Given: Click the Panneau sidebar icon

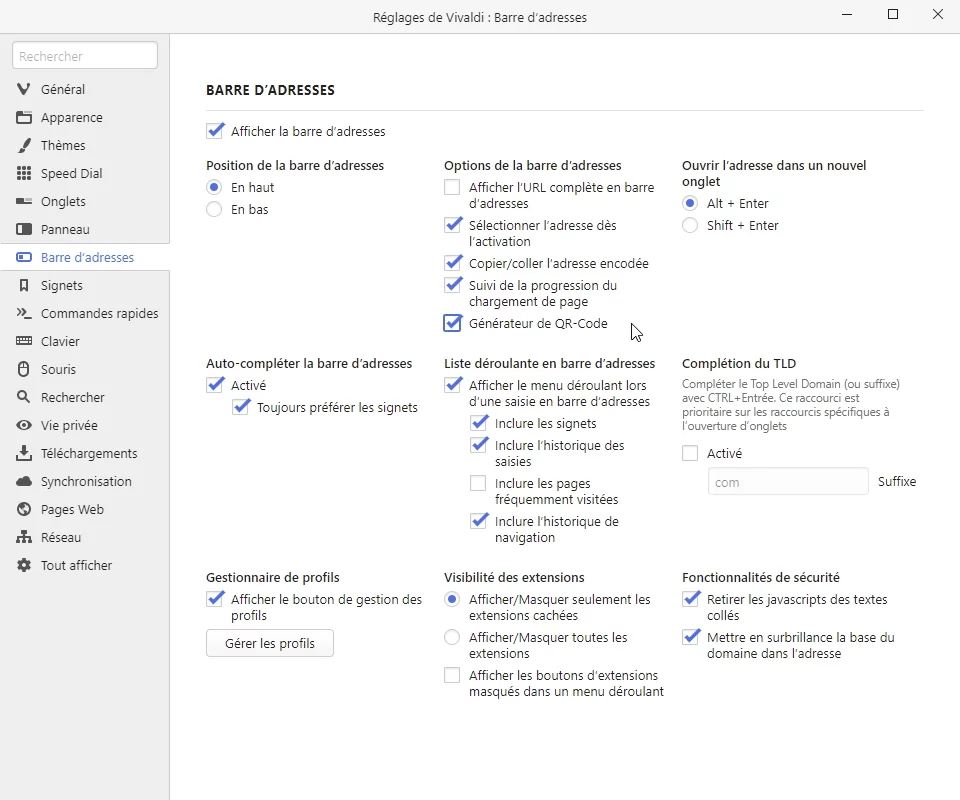Looking at the screenshot, I should pyautogui.click(x=24, y=230).
